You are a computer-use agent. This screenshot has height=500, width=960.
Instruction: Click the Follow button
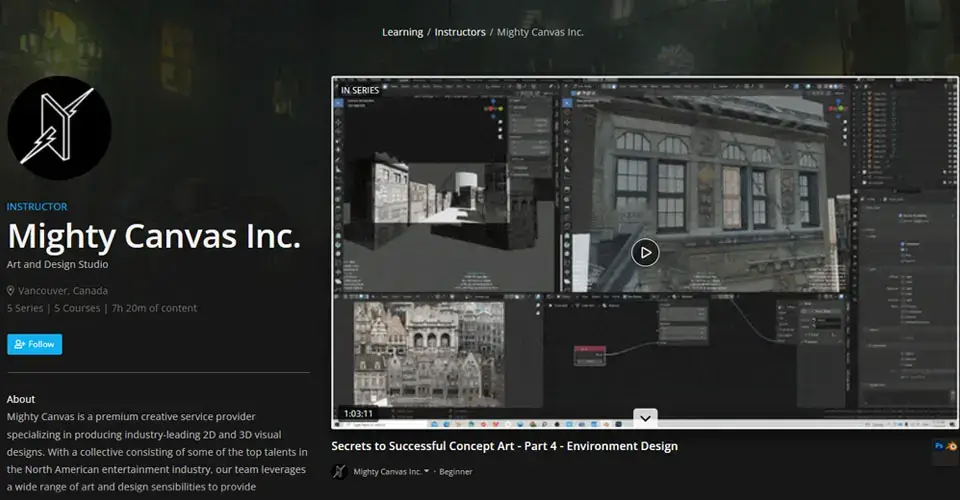coord(34,344)
